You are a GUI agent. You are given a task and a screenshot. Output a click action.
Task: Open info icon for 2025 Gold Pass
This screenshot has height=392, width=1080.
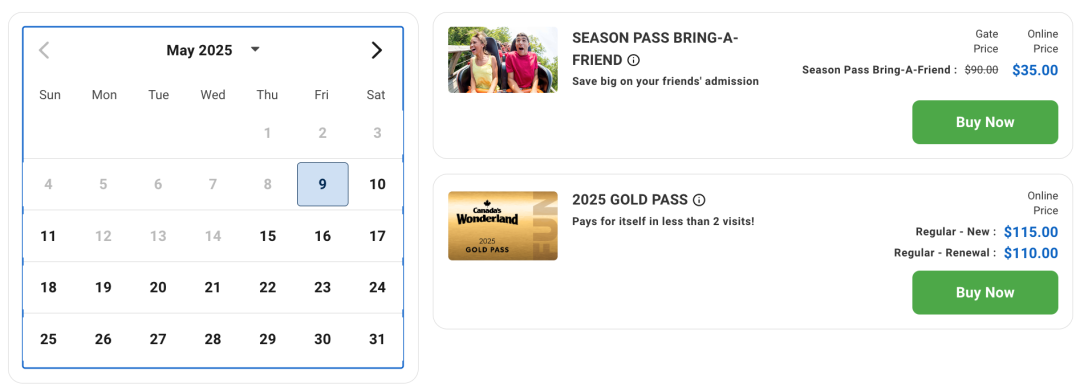699,200
